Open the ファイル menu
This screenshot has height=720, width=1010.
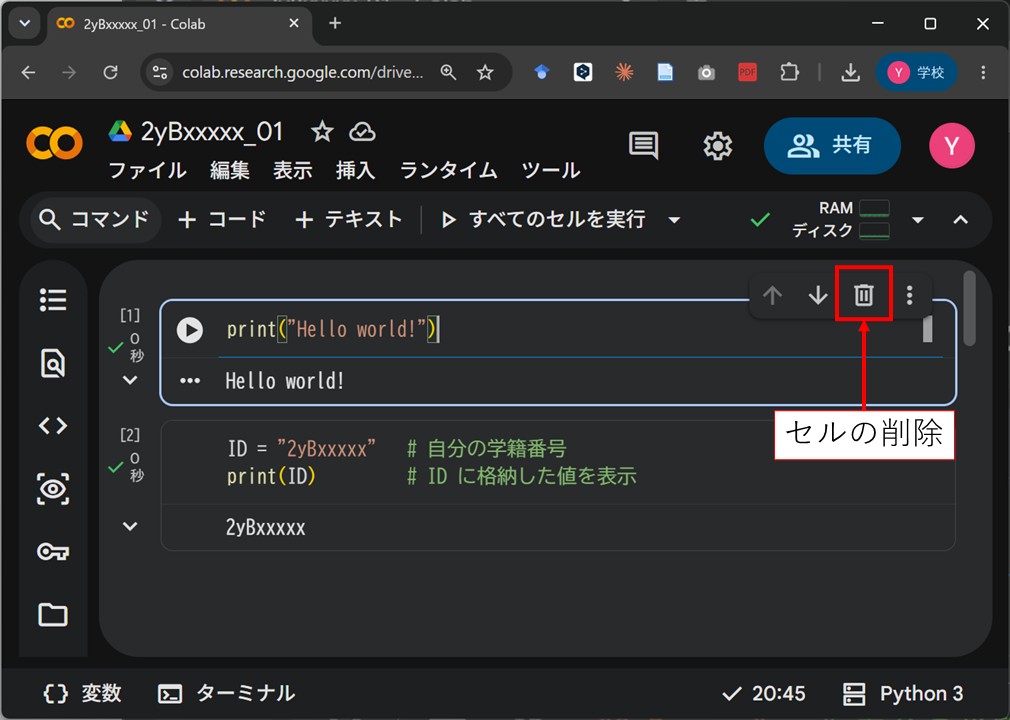[148, 170]
